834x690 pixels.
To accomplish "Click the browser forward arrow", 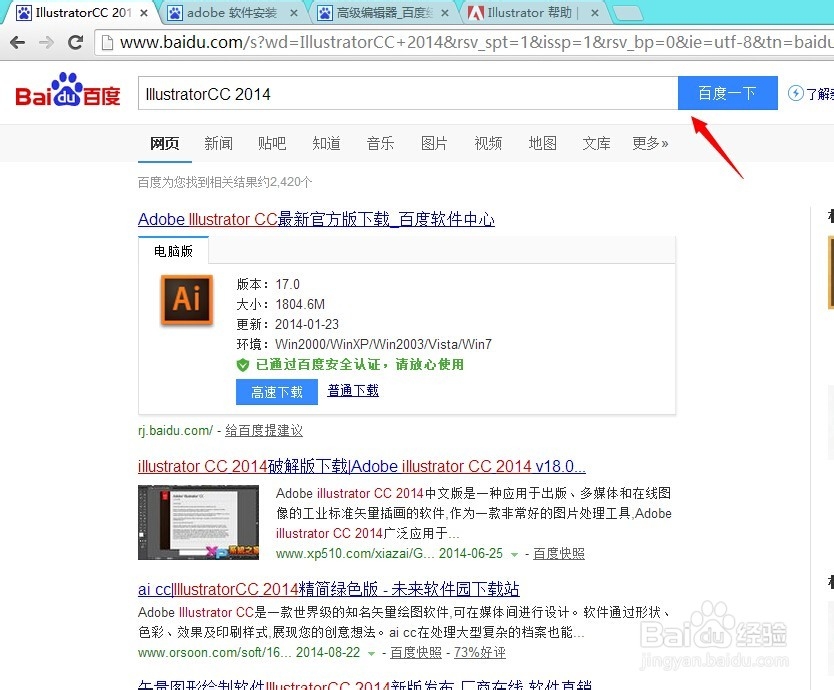I will coord(47,42).
